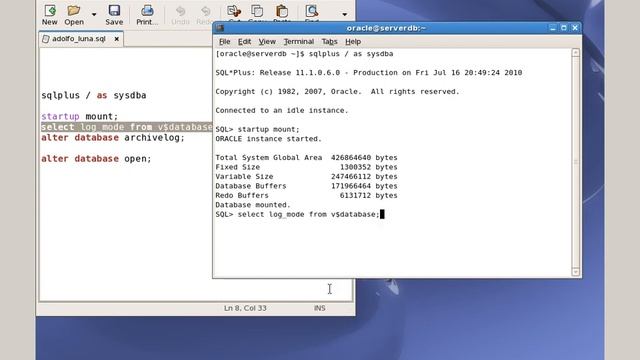Open the View menu in terminal

coord(267,42)
